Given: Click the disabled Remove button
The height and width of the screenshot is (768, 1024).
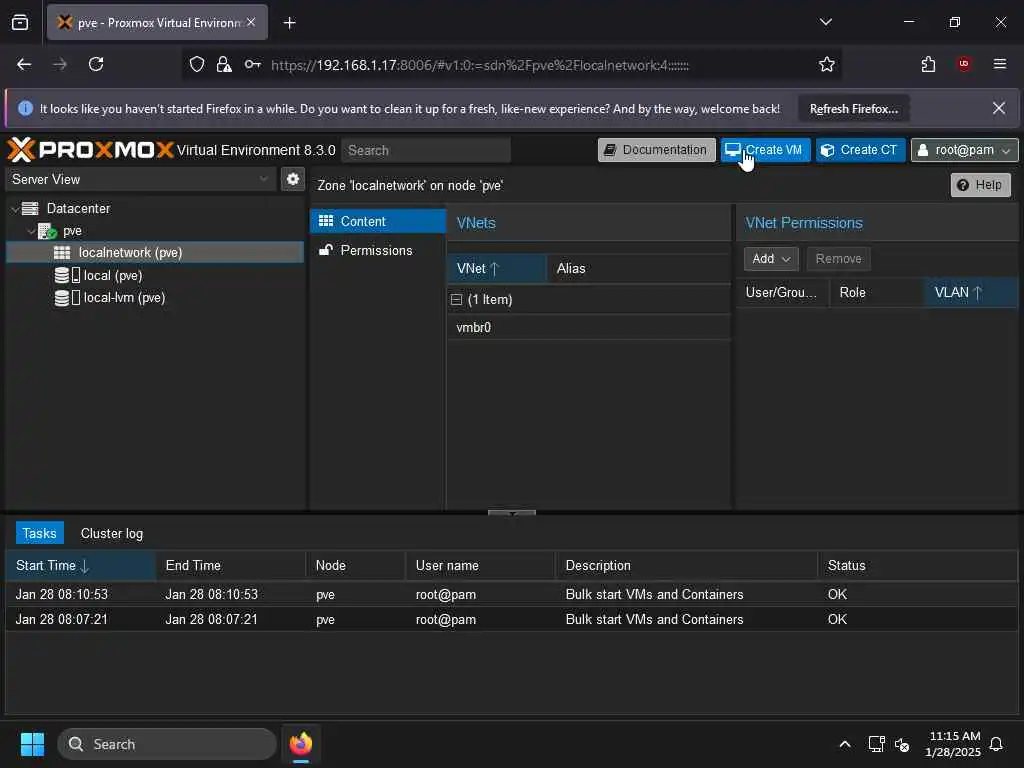Looking at the screenshot, I should [838, 259].
